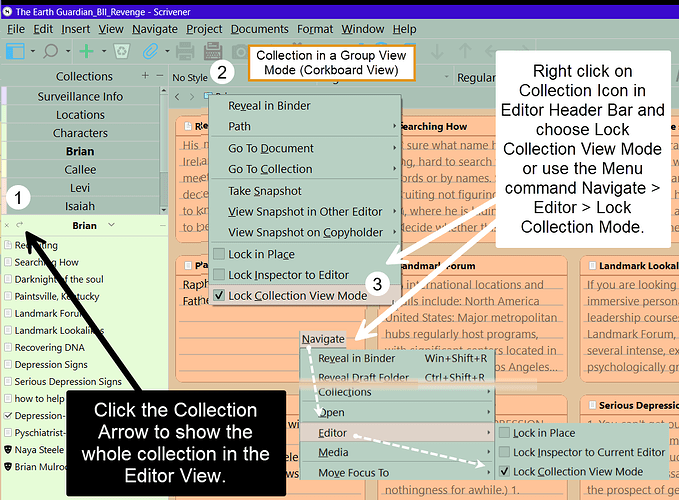This screenshot has width=679, height=500.
Task: Click the Brian collection arrow icon
Action: (x=19, y=225)
